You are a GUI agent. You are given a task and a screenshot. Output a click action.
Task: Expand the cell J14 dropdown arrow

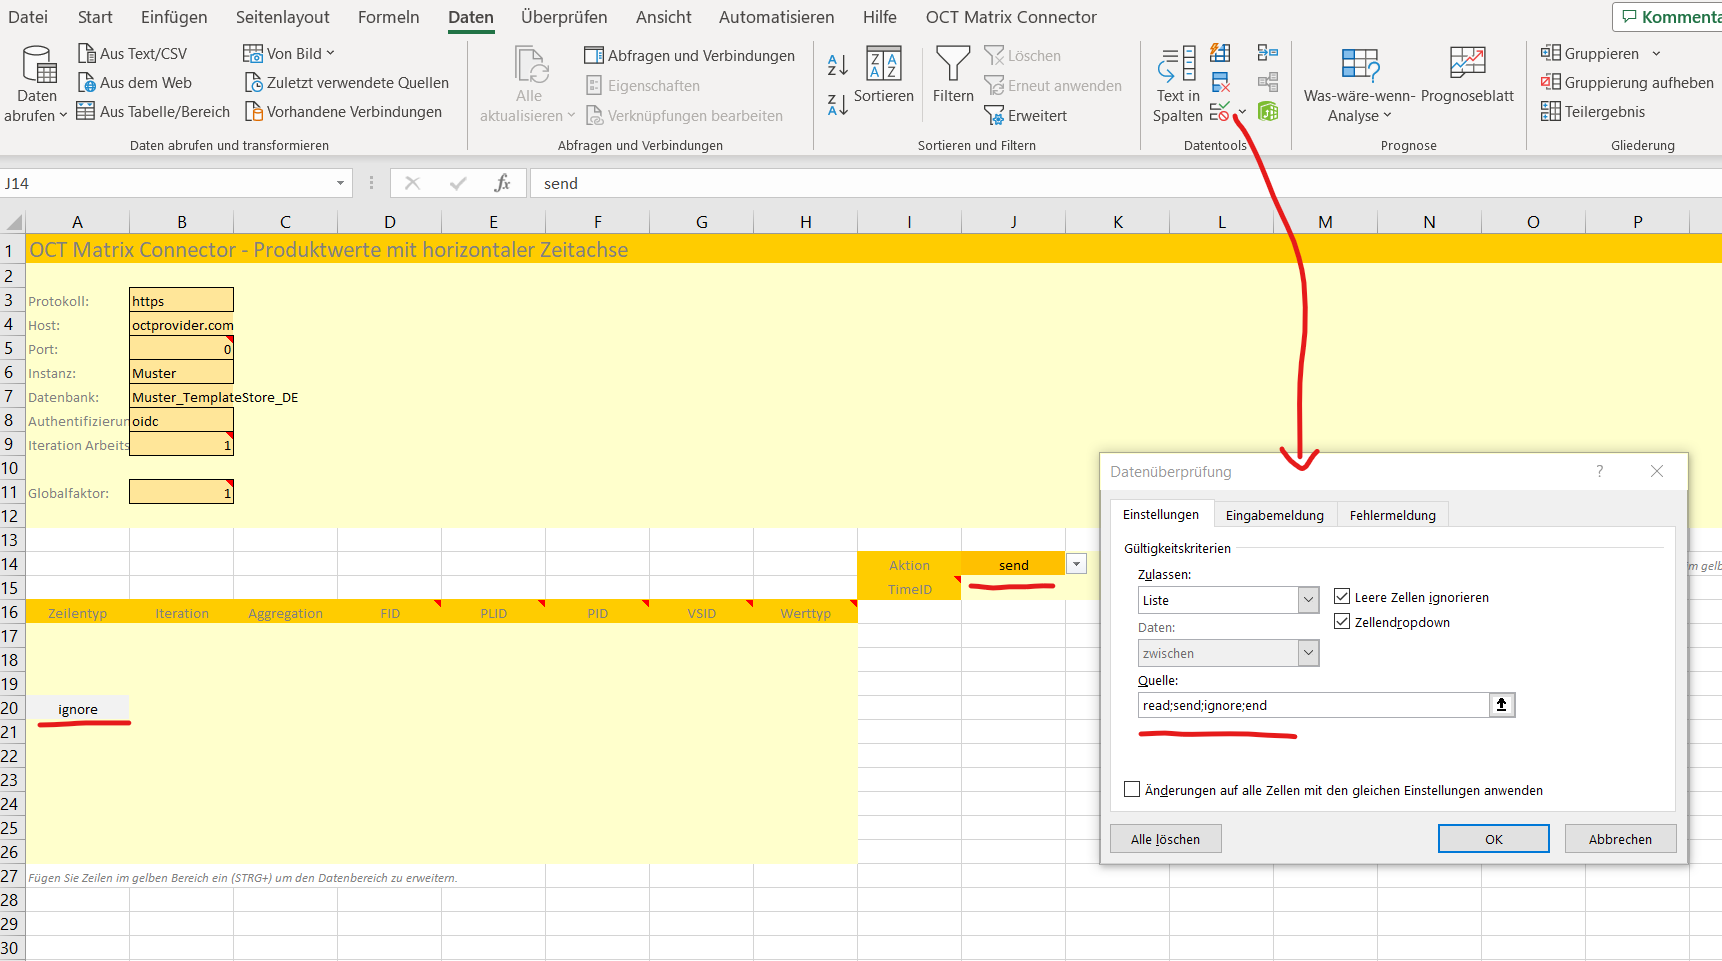pos(1076,565)
